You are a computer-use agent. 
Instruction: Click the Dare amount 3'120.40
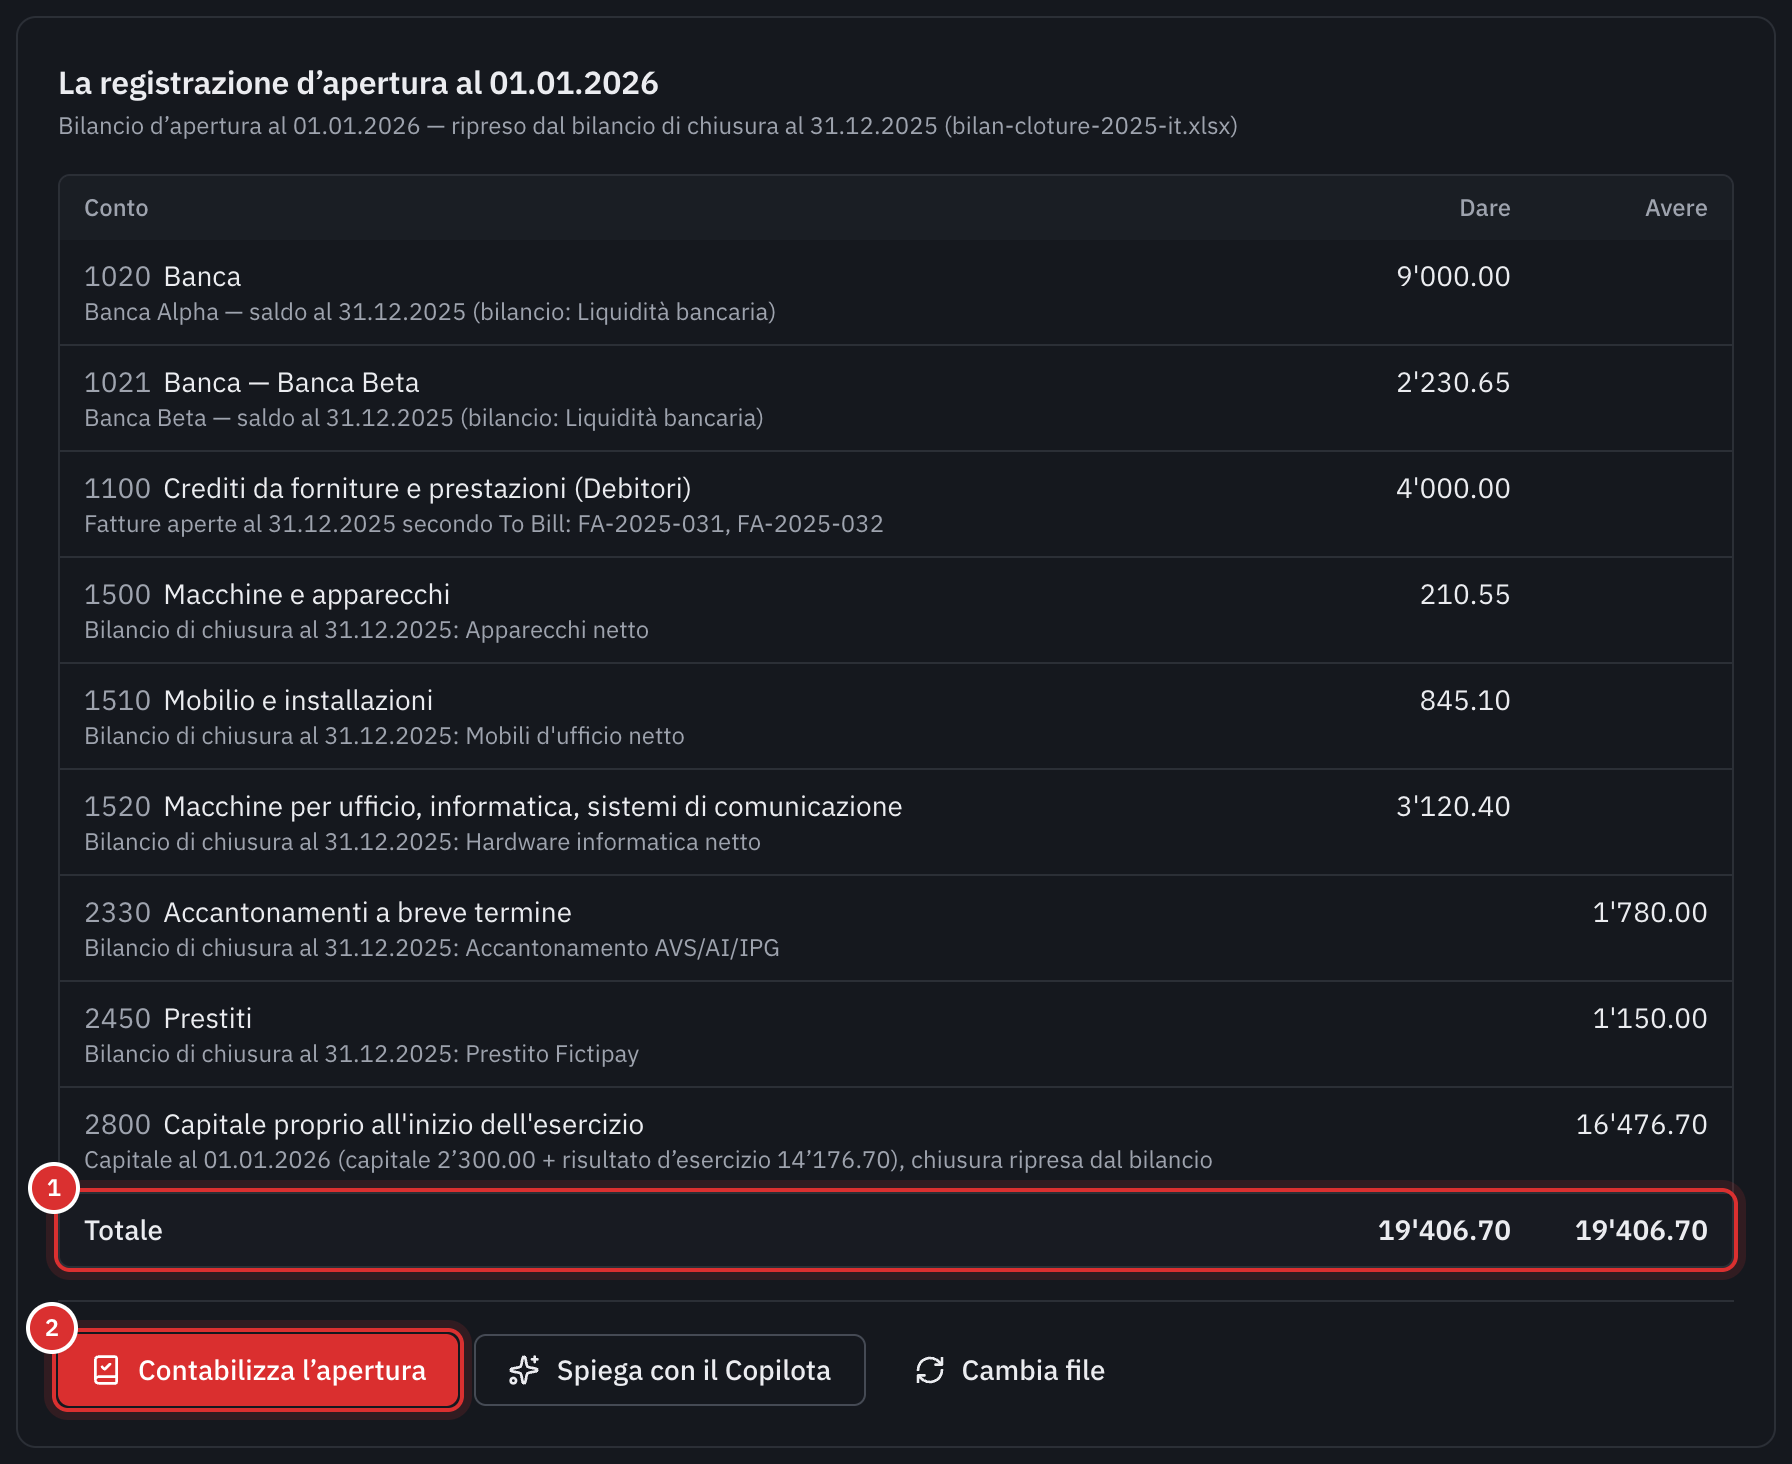coord(1453,806)
